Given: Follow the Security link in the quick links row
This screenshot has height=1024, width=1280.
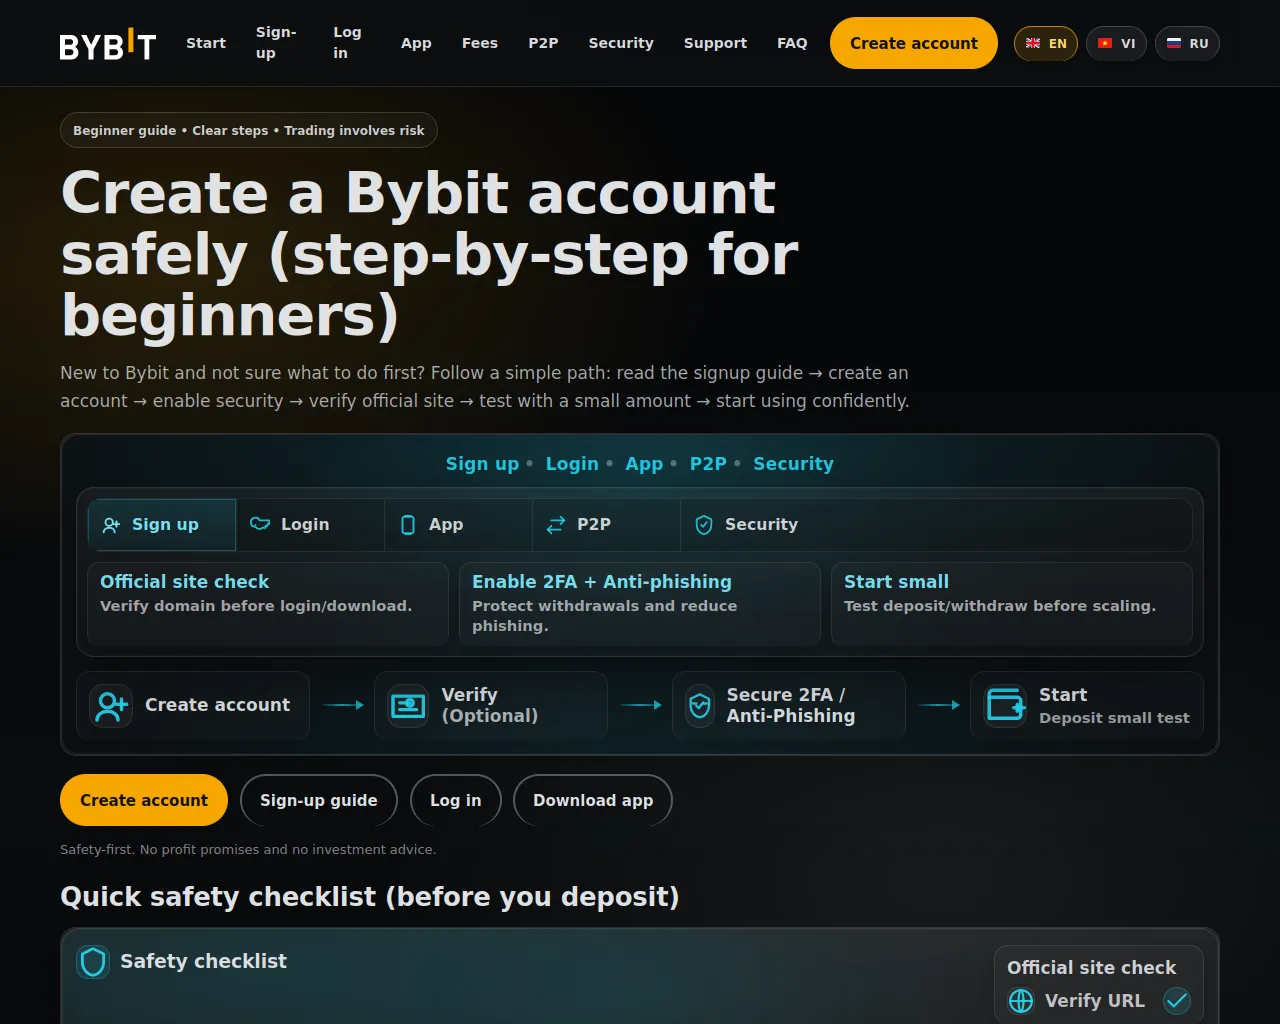Looking at the screenshot, I should 793,464.
